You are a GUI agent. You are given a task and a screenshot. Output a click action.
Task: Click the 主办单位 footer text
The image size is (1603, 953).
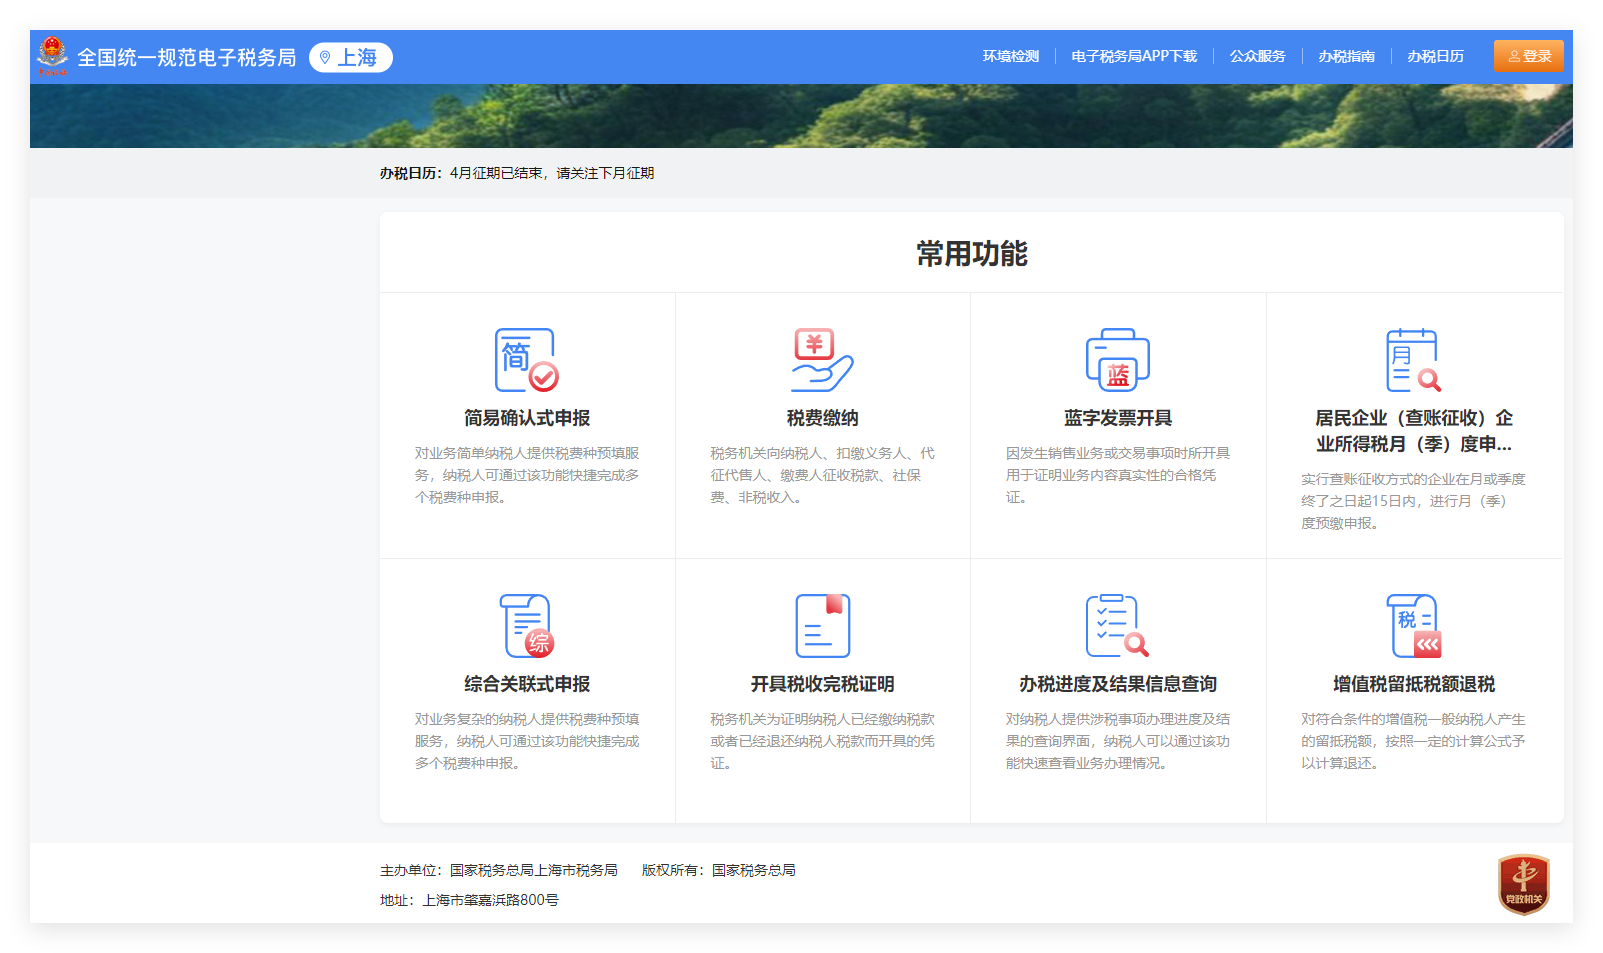[x=499, y=870]
